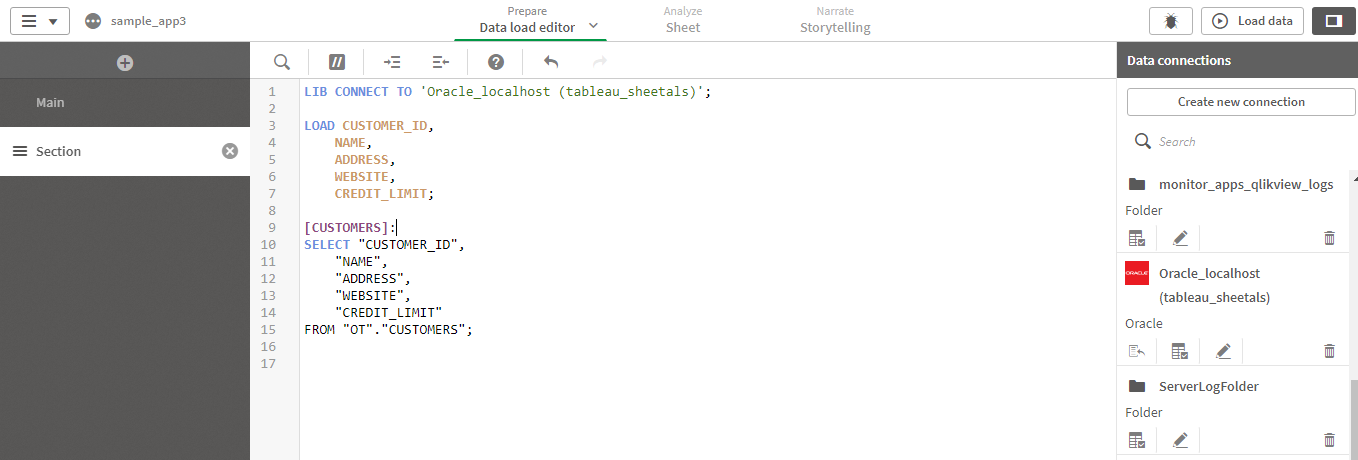This screenshot has width=1358, height=460.
Task: Go to the Narrate Storytelling tab
Action: point(835,20)
